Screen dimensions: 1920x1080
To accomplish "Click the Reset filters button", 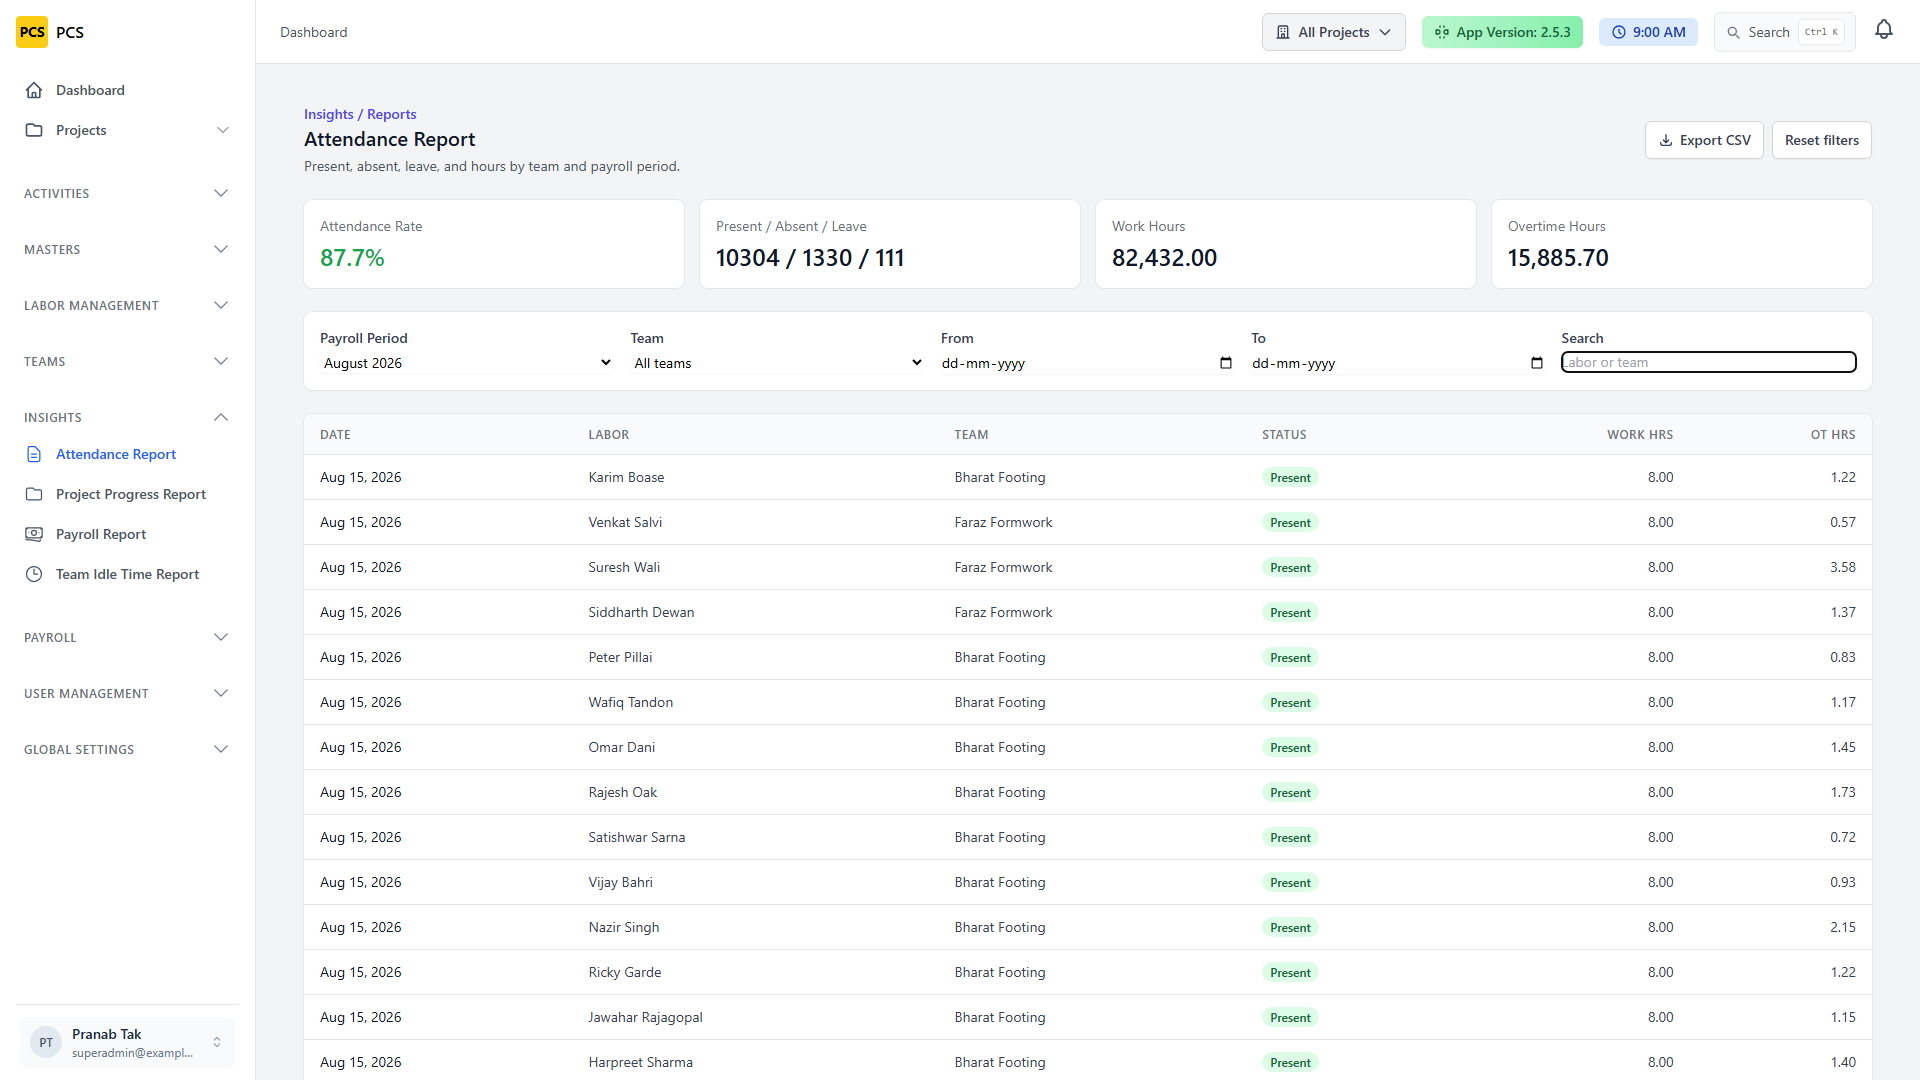I will coord(1821,140).
